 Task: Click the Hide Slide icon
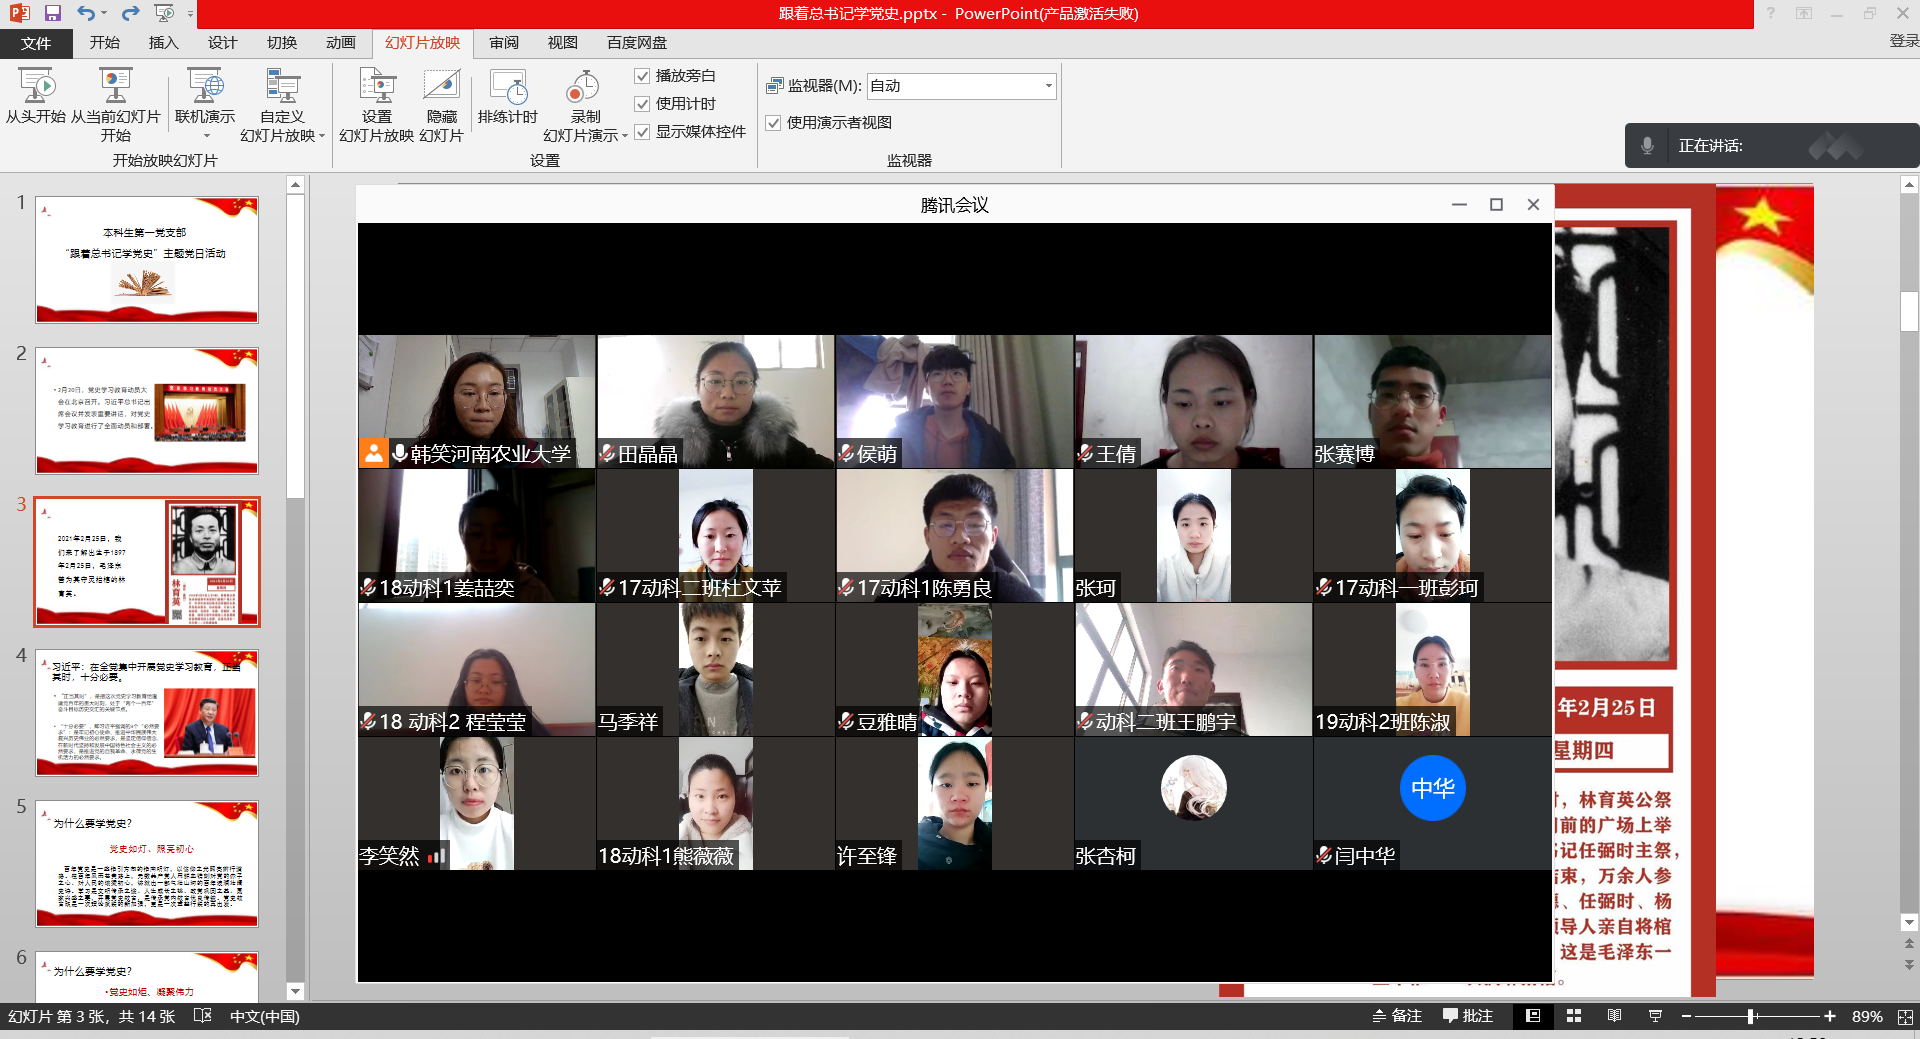[442, 100]
